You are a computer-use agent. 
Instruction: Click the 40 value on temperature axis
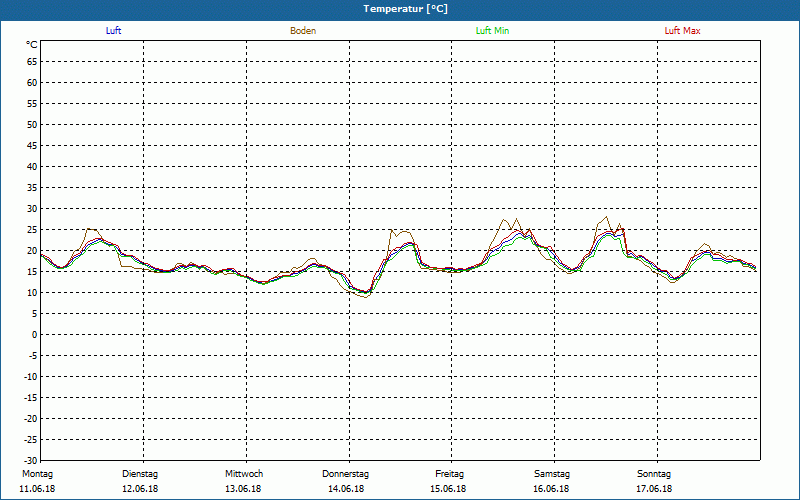coord(32,167)
